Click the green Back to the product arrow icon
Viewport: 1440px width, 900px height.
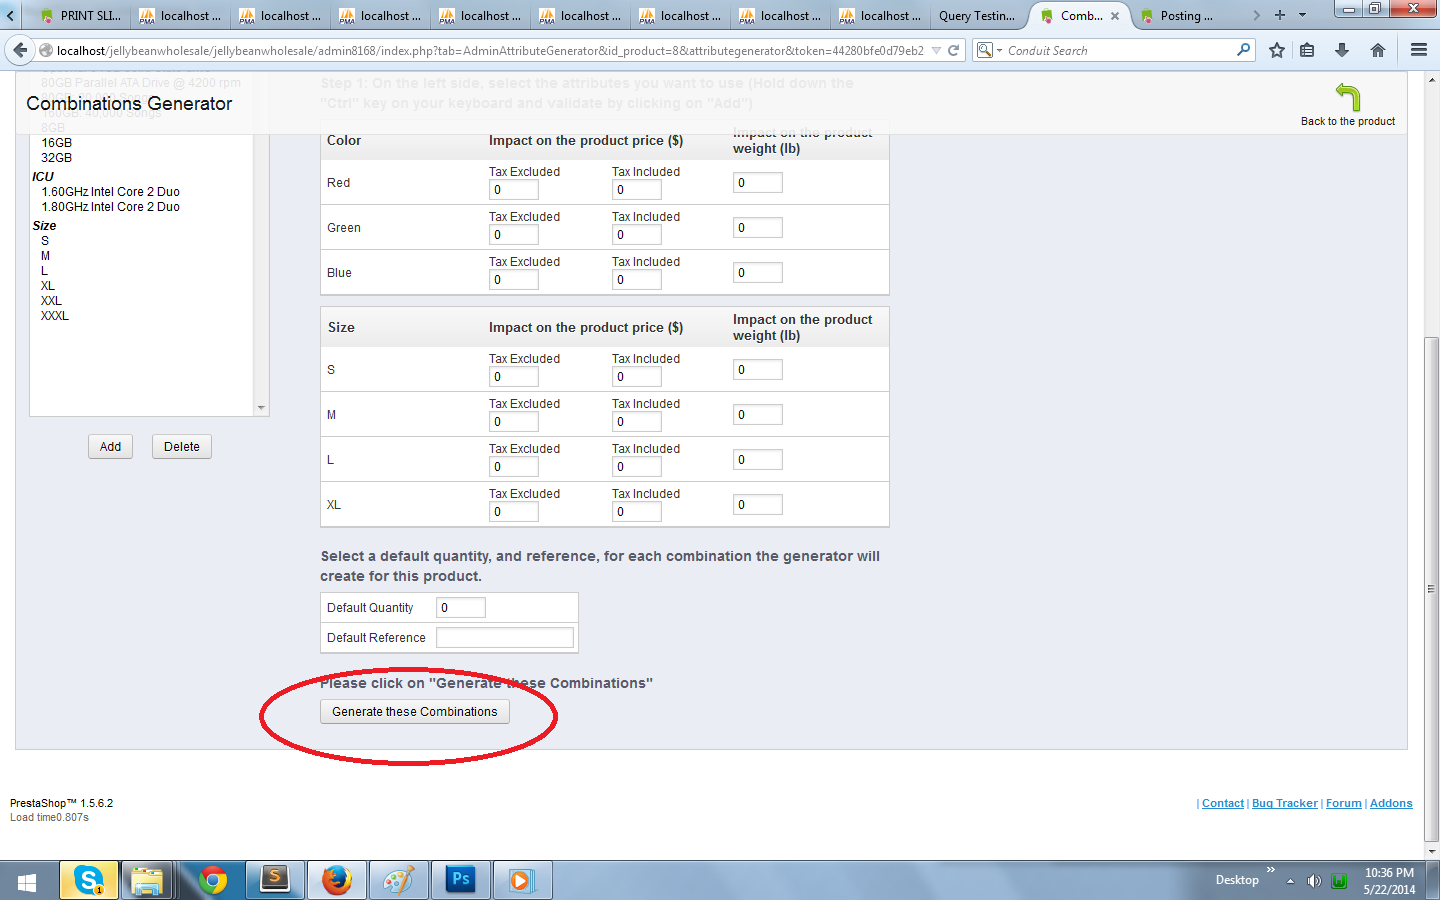(1348, 97)
